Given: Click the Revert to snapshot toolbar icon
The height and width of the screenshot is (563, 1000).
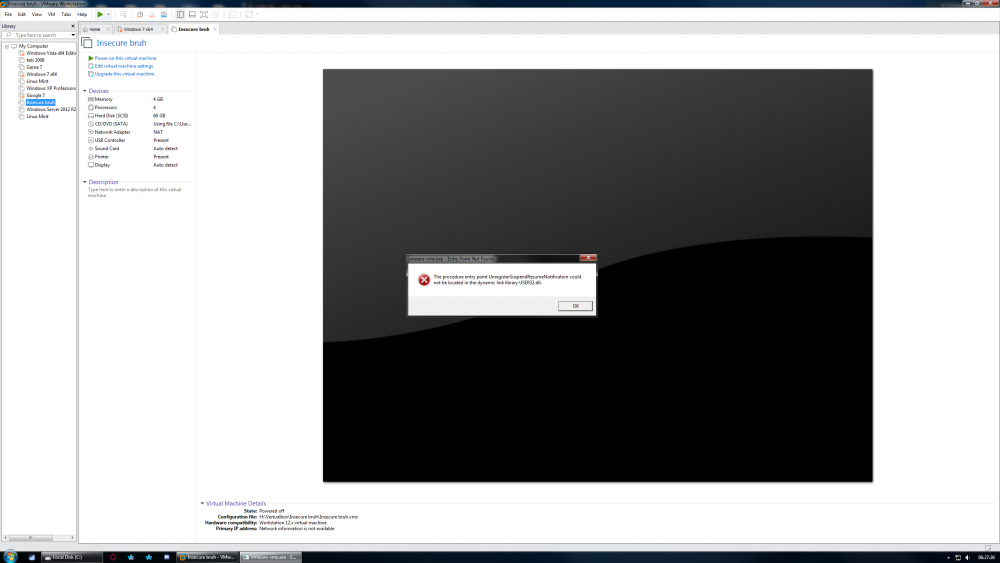Looking at the screenshot, I should tap(152, 14).
